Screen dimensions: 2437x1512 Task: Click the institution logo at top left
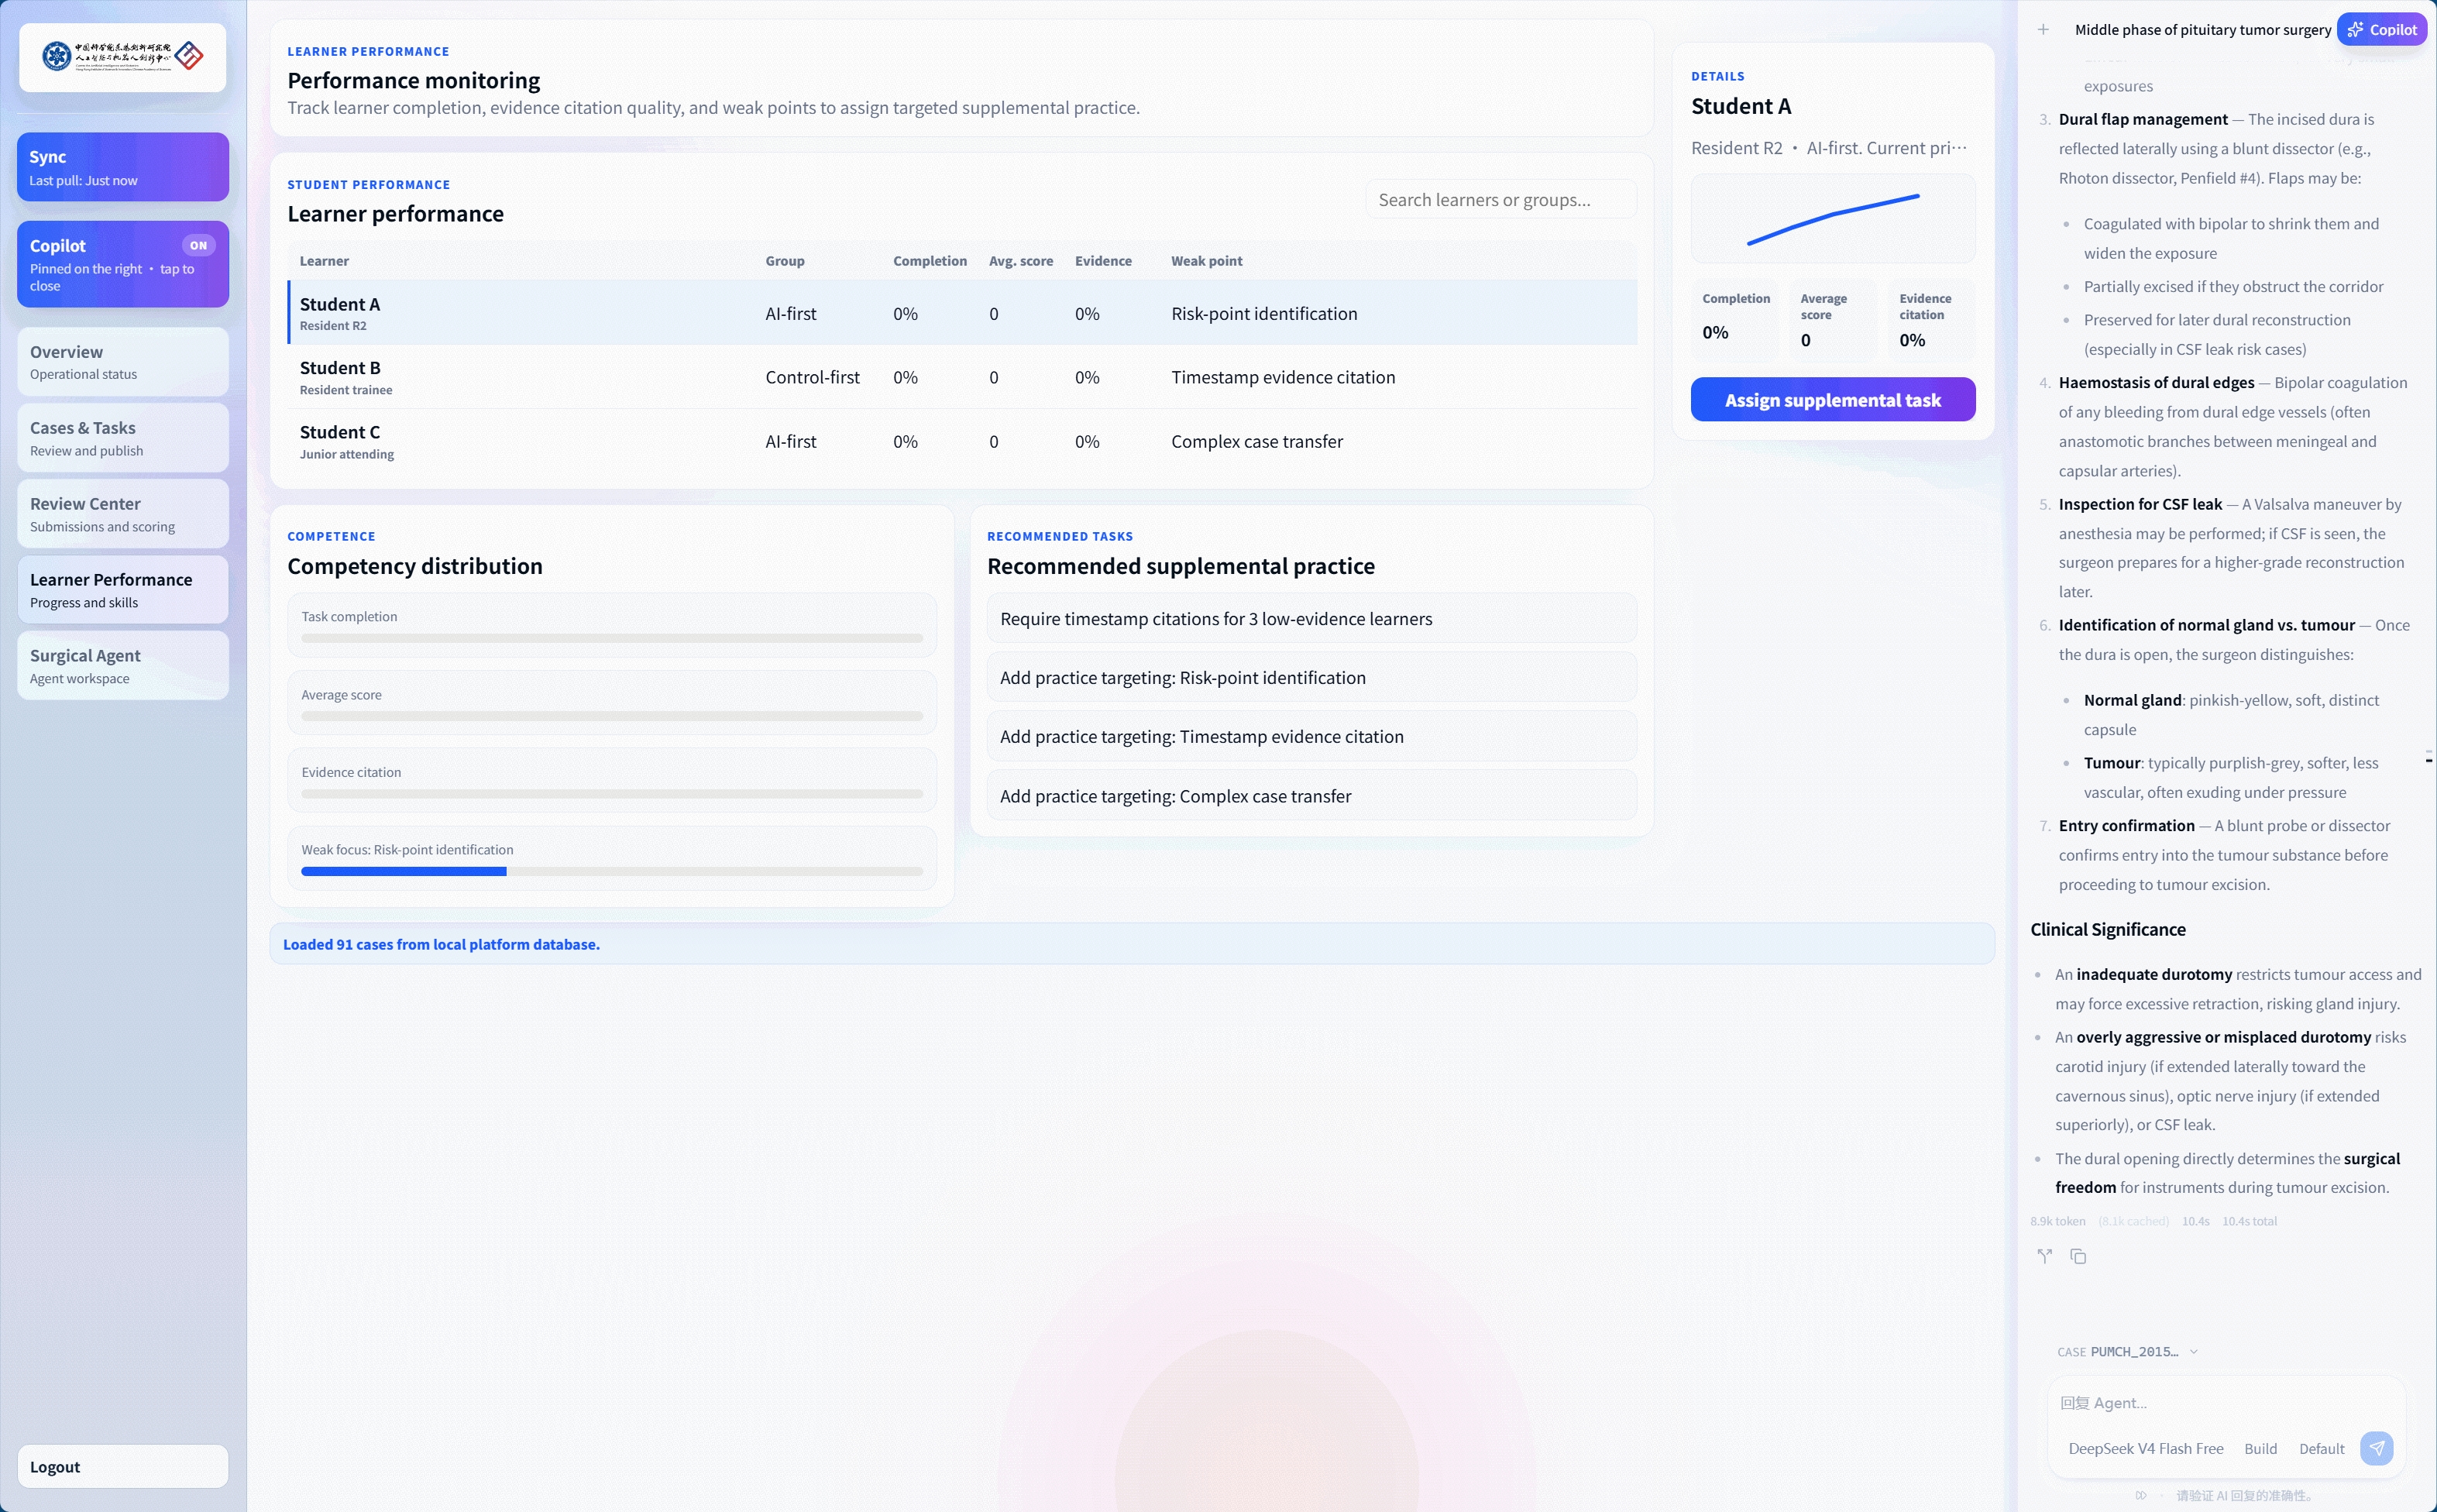point(122,57)
